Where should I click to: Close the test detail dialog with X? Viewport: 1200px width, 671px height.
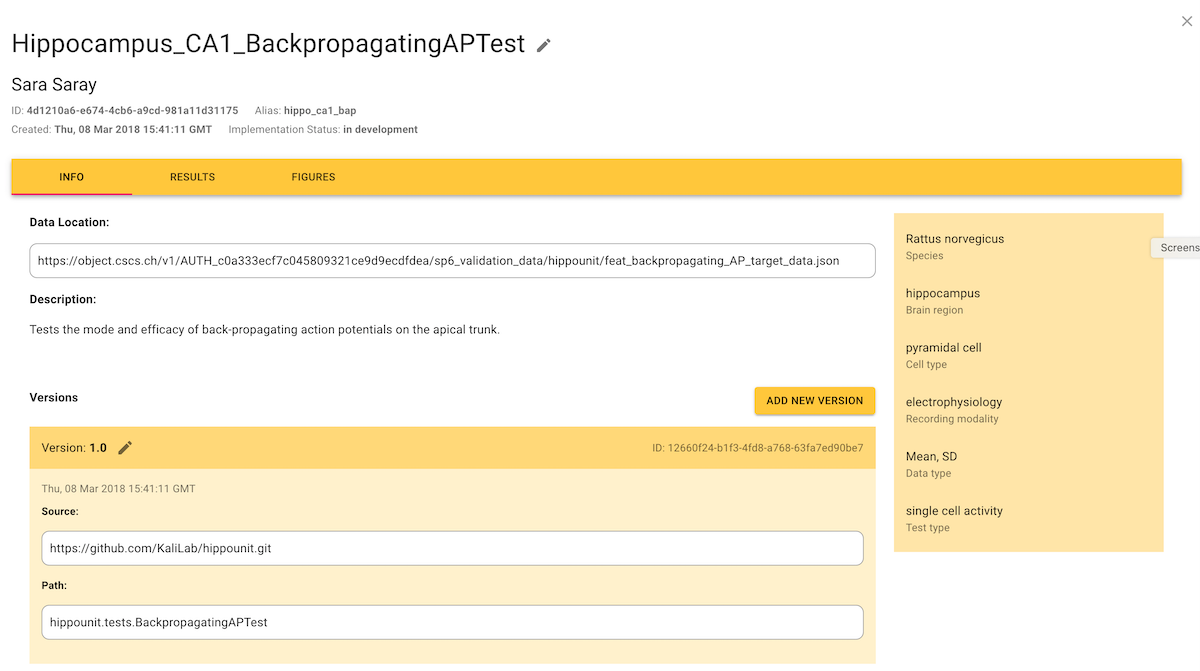coord(1186,21)
